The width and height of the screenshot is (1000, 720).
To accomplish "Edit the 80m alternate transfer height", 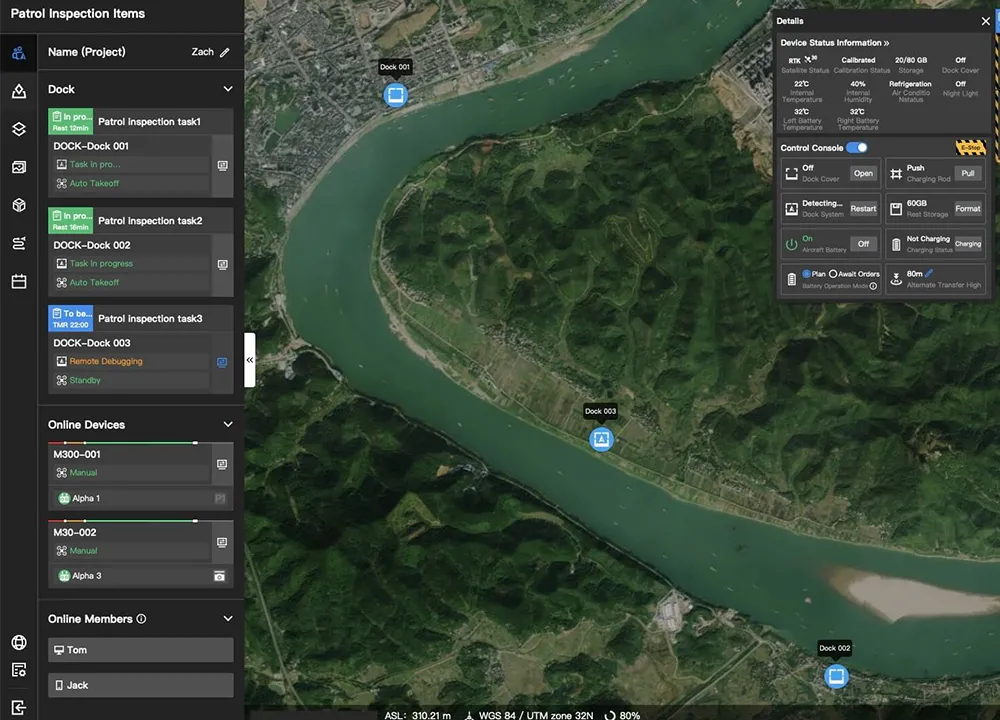I will [x=929, y=273].
